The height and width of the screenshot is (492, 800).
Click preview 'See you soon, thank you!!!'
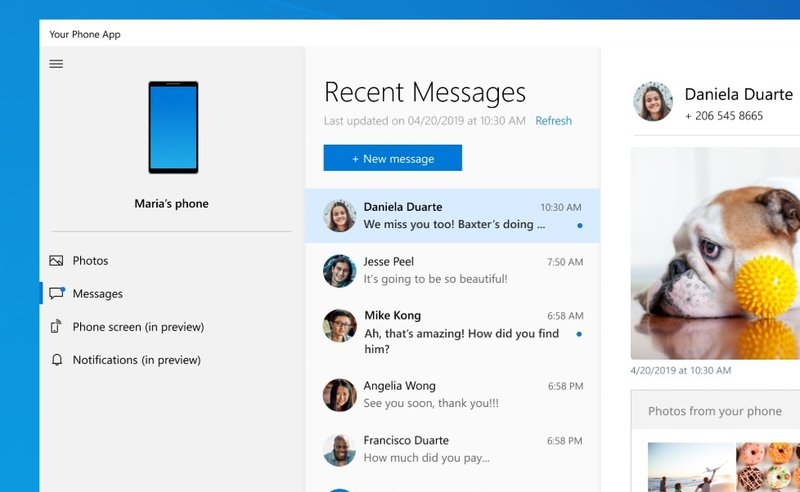click(x=431, y=403)
